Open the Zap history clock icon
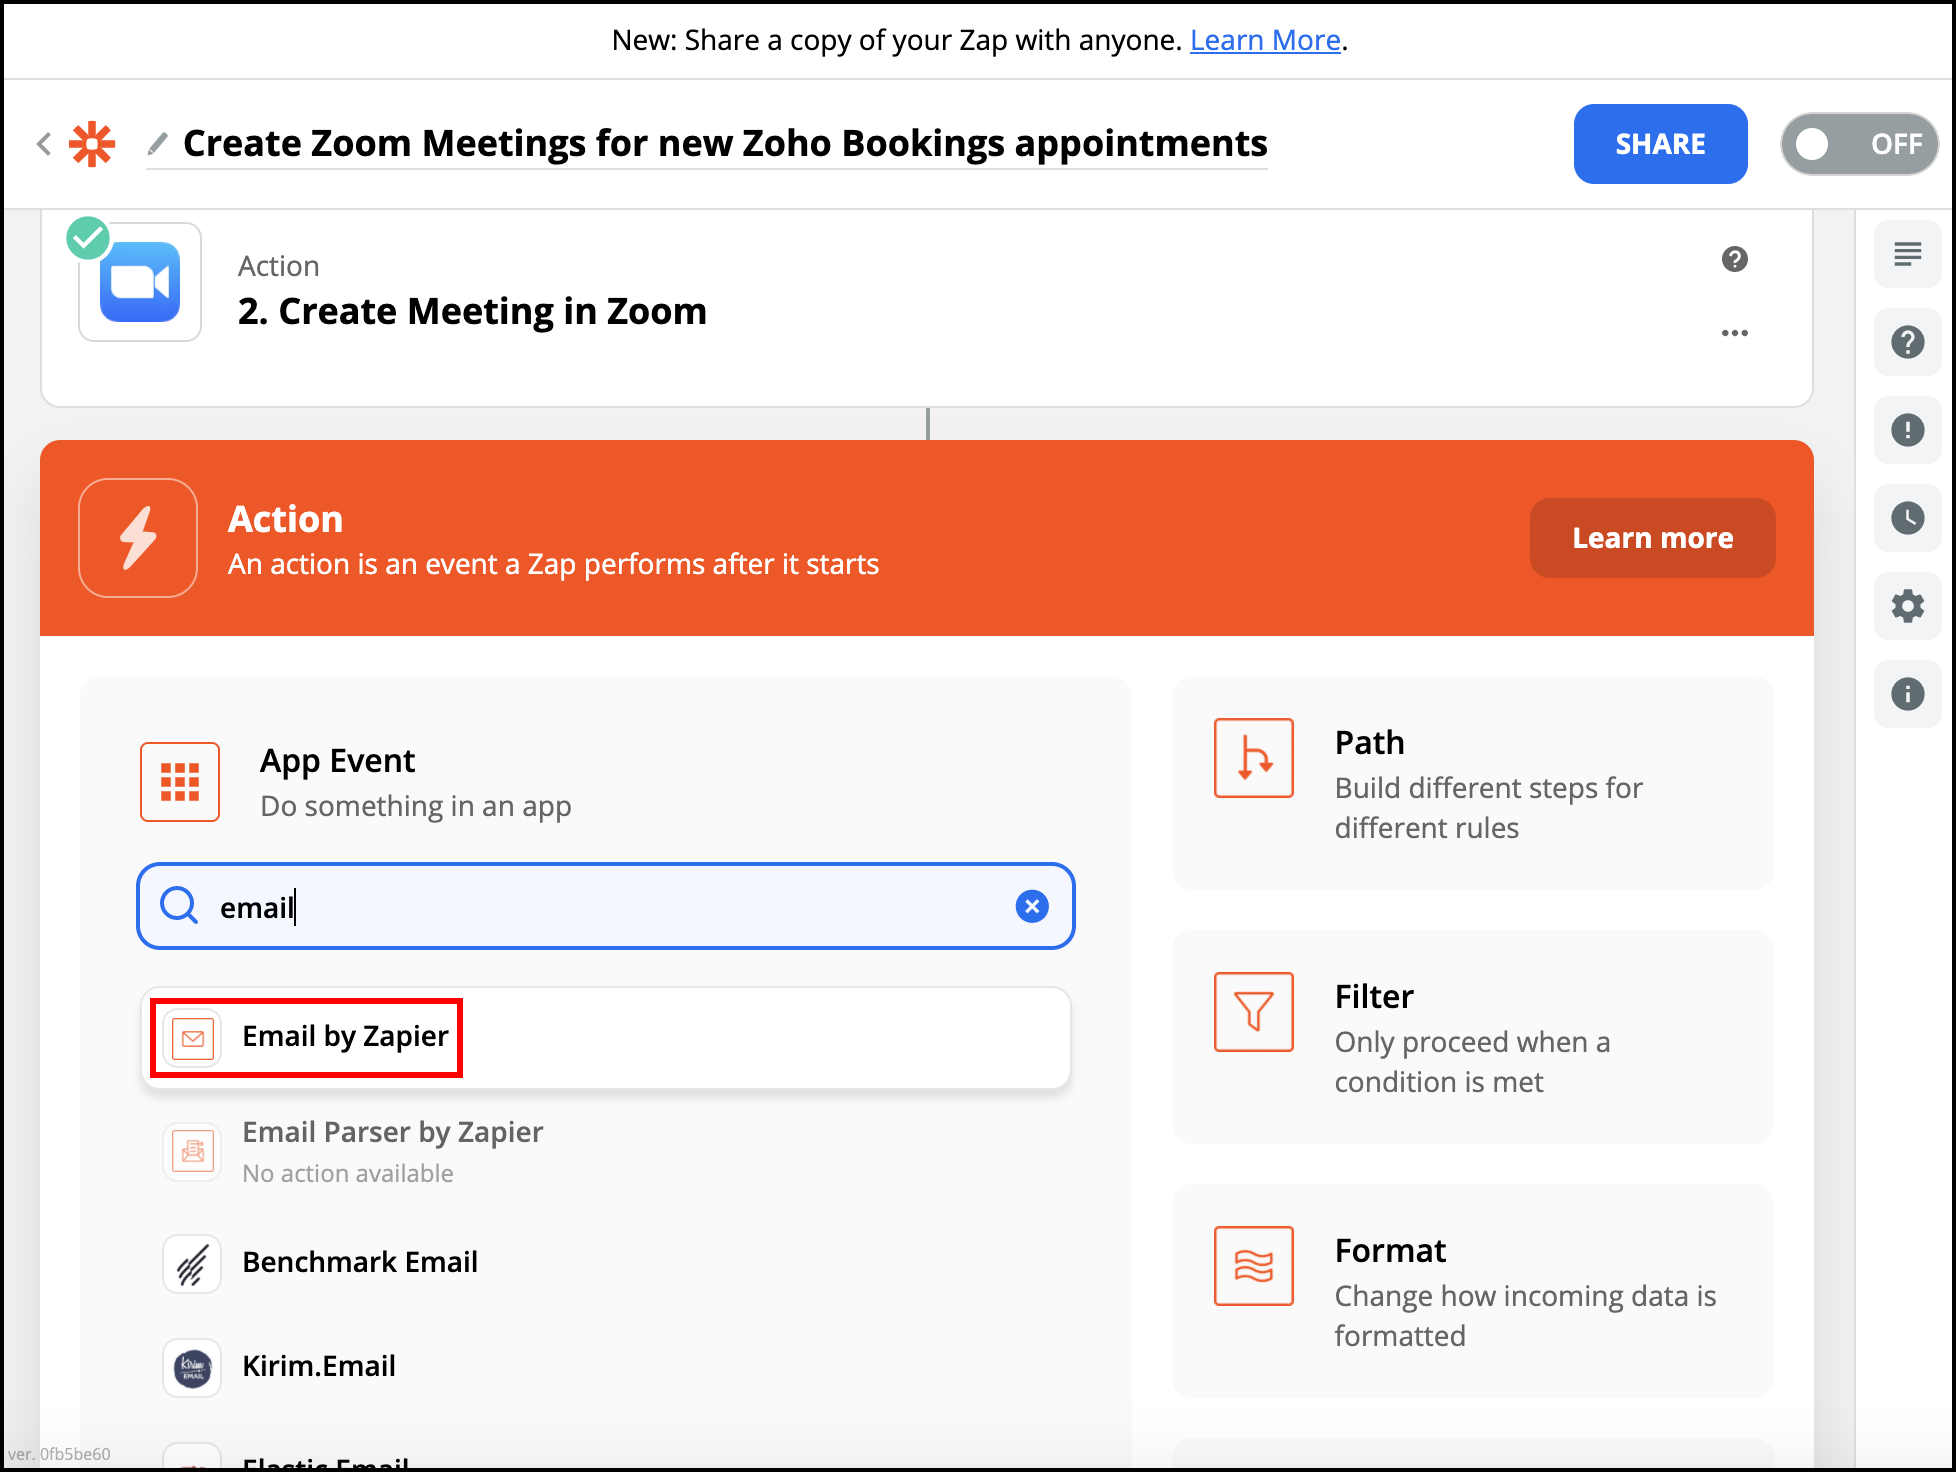Image resolution: width=1956 pixels, height=1472 pixels. 1907,518
